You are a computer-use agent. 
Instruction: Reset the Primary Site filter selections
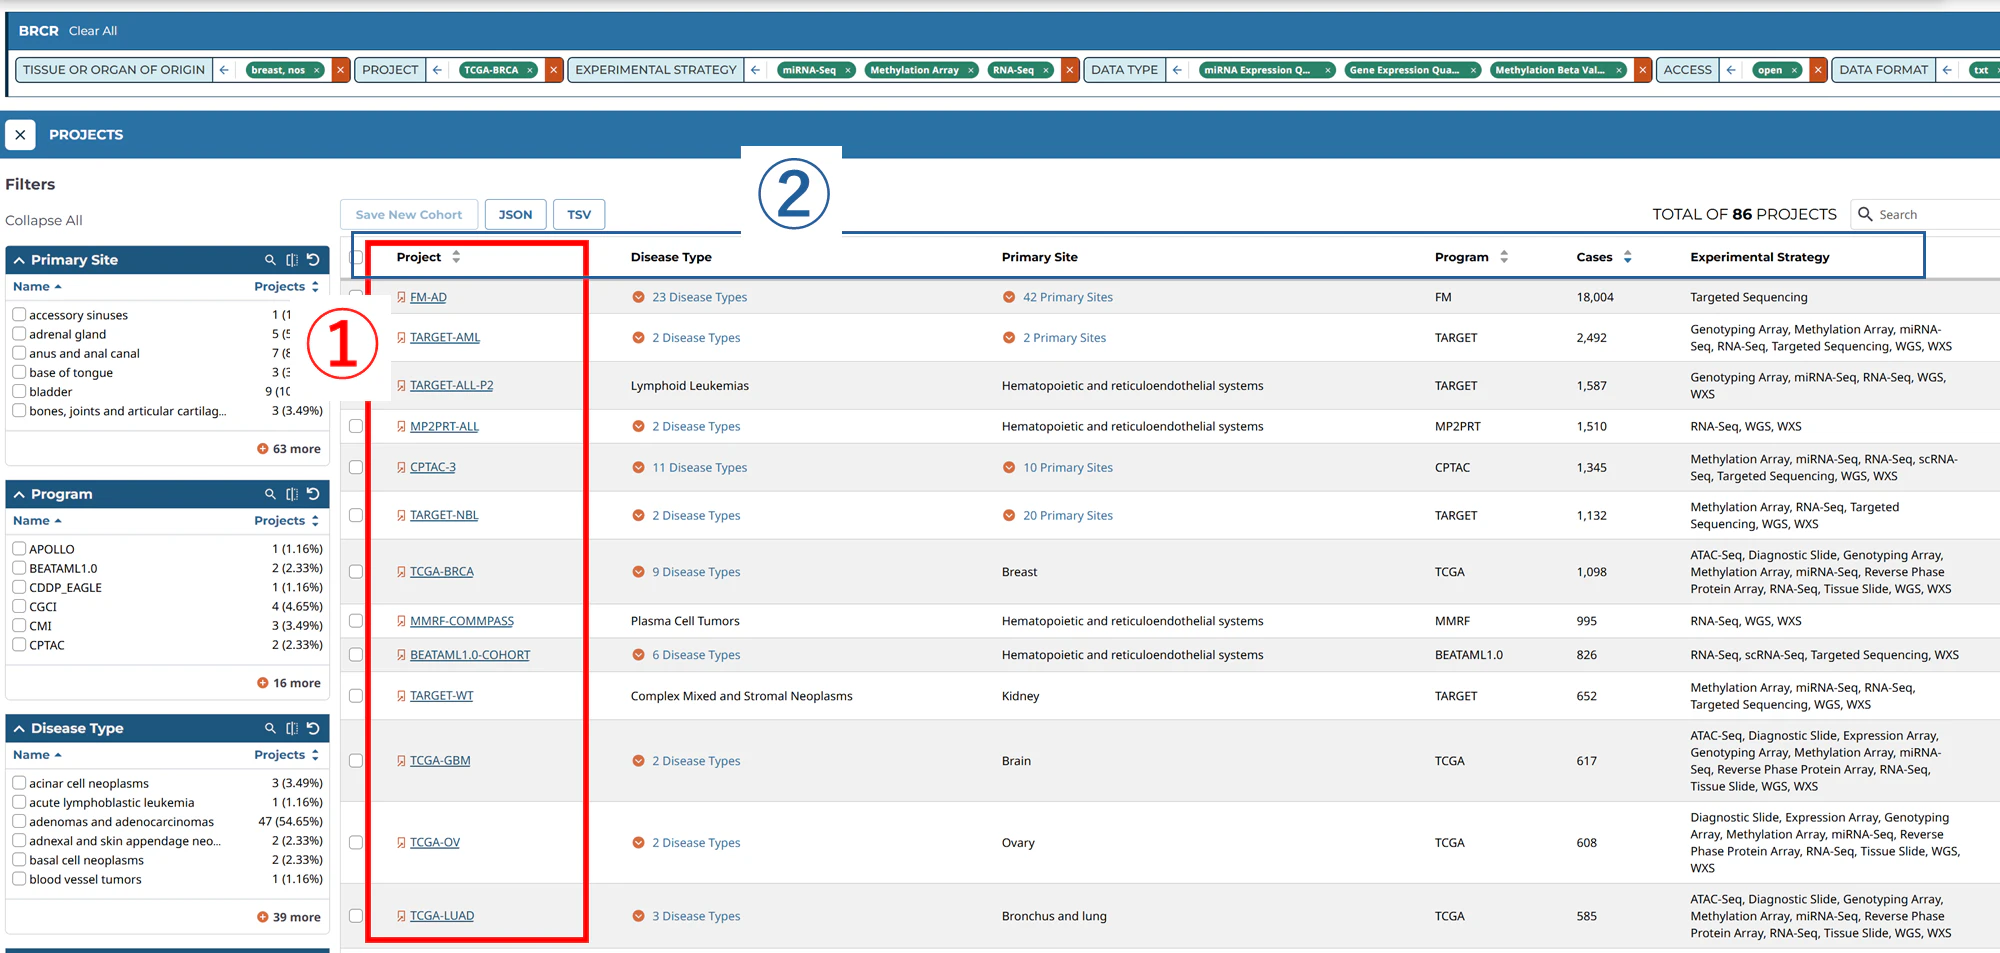coord(313,260)
